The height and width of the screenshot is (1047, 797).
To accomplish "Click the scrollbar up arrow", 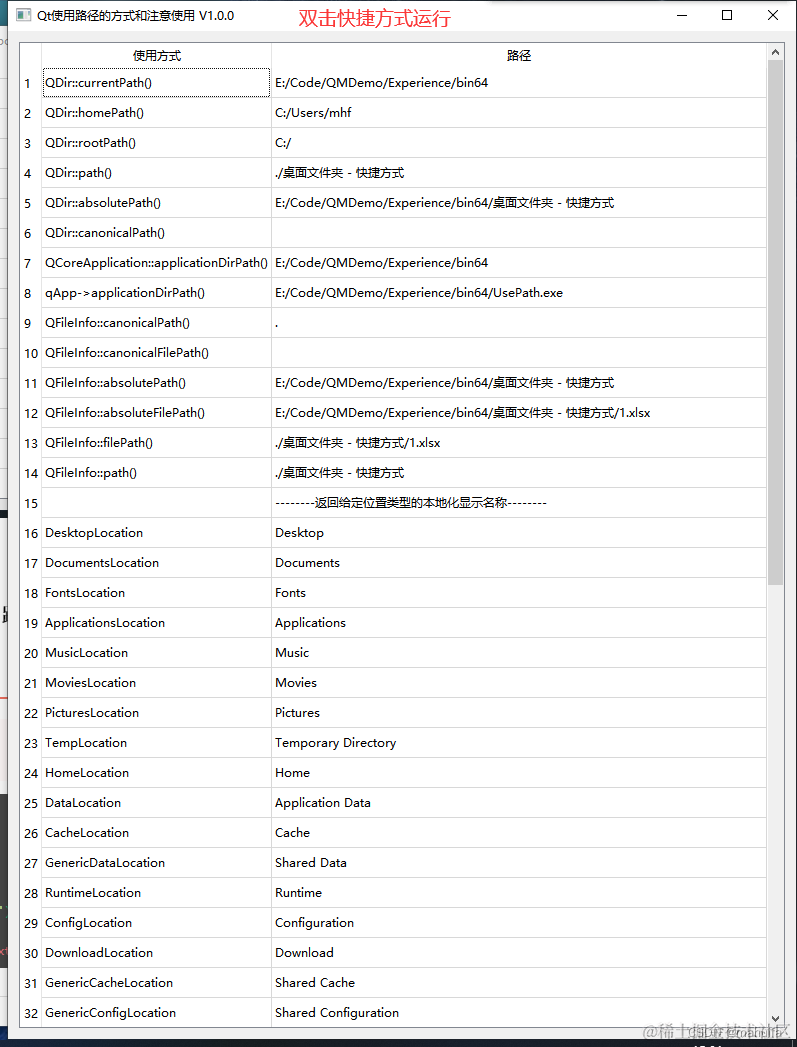I will point(775,52).
